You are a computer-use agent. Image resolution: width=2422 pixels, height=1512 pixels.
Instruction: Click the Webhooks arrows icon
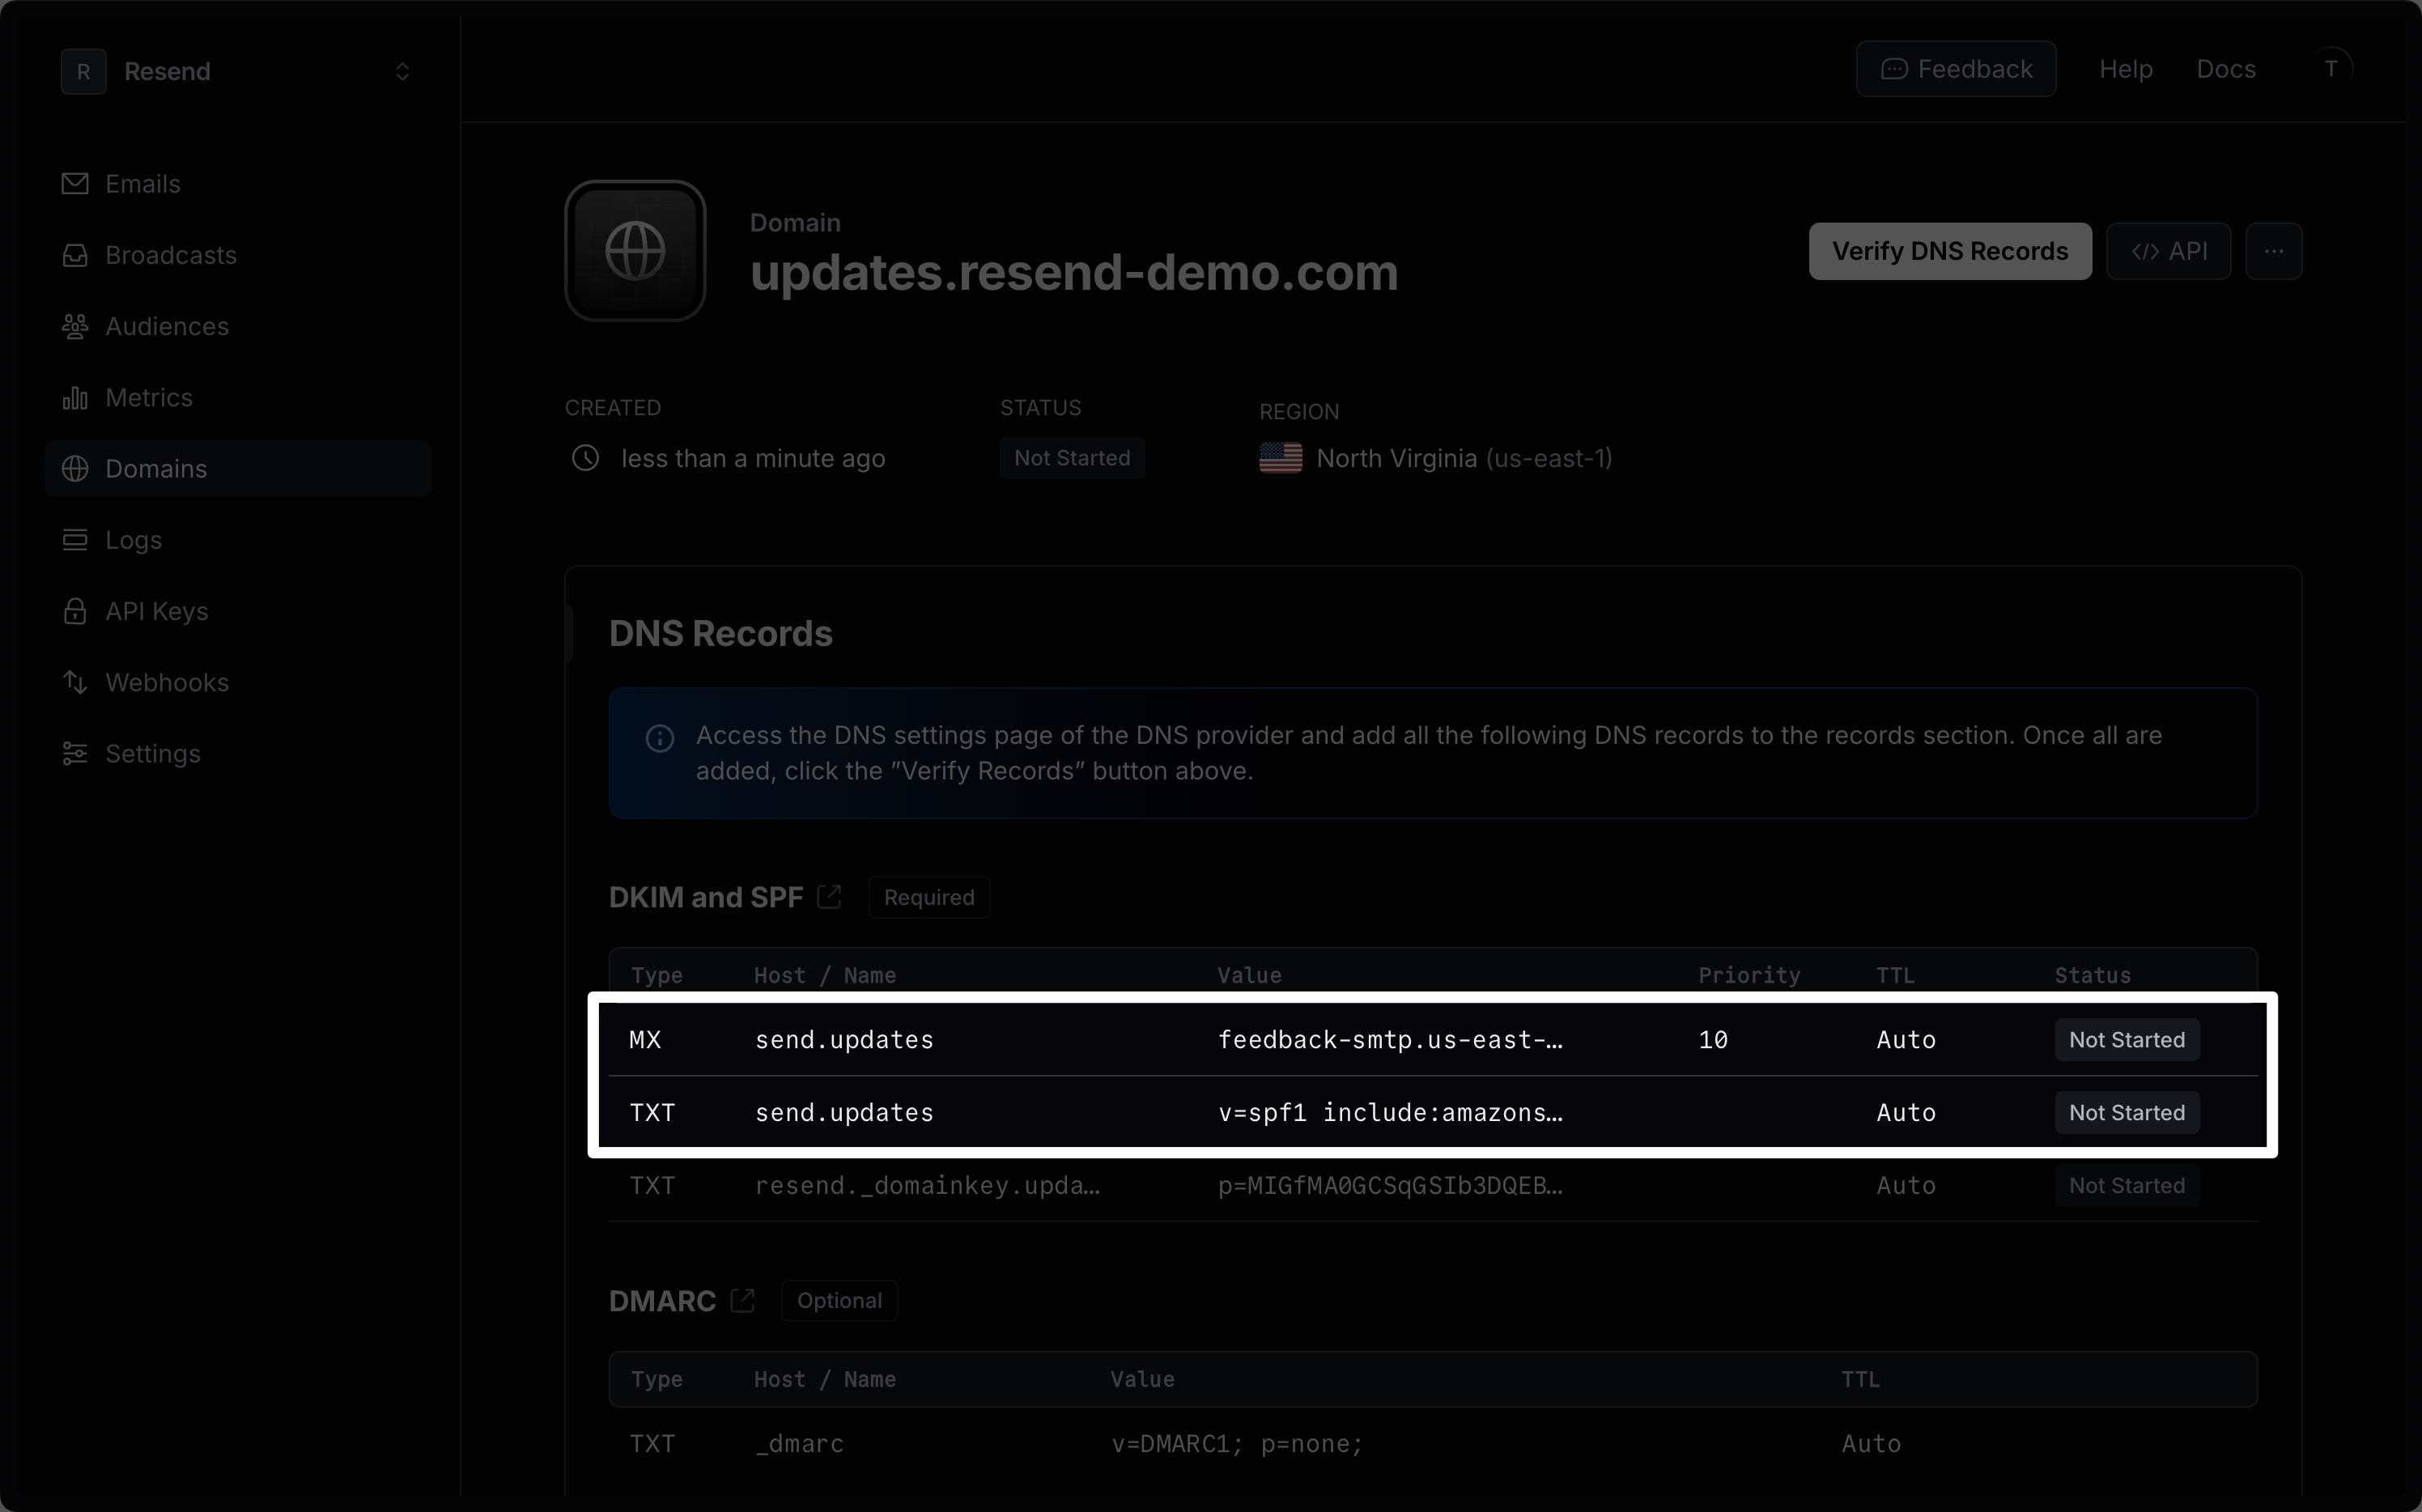(x=75, y=682)
